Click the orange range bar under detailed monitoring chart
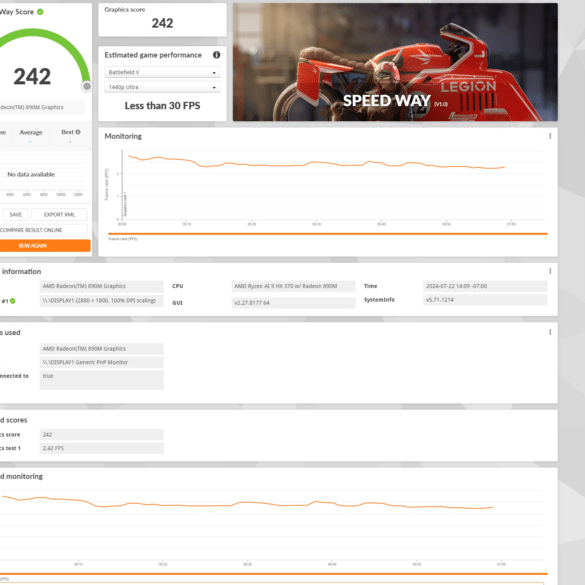Viewport: 585px width, 585px height. (274, 574)
